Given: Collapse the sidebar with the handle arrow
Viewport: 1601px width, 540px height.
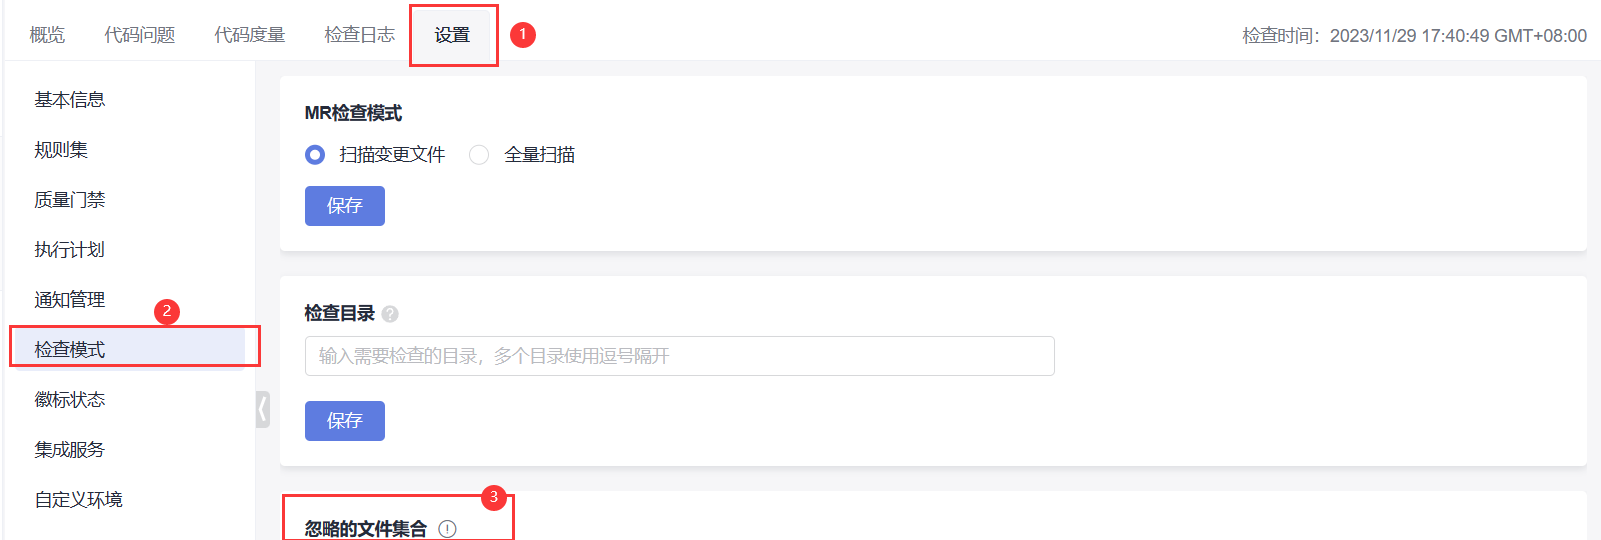Looking at the screenshot, I should tap(263, 409).
